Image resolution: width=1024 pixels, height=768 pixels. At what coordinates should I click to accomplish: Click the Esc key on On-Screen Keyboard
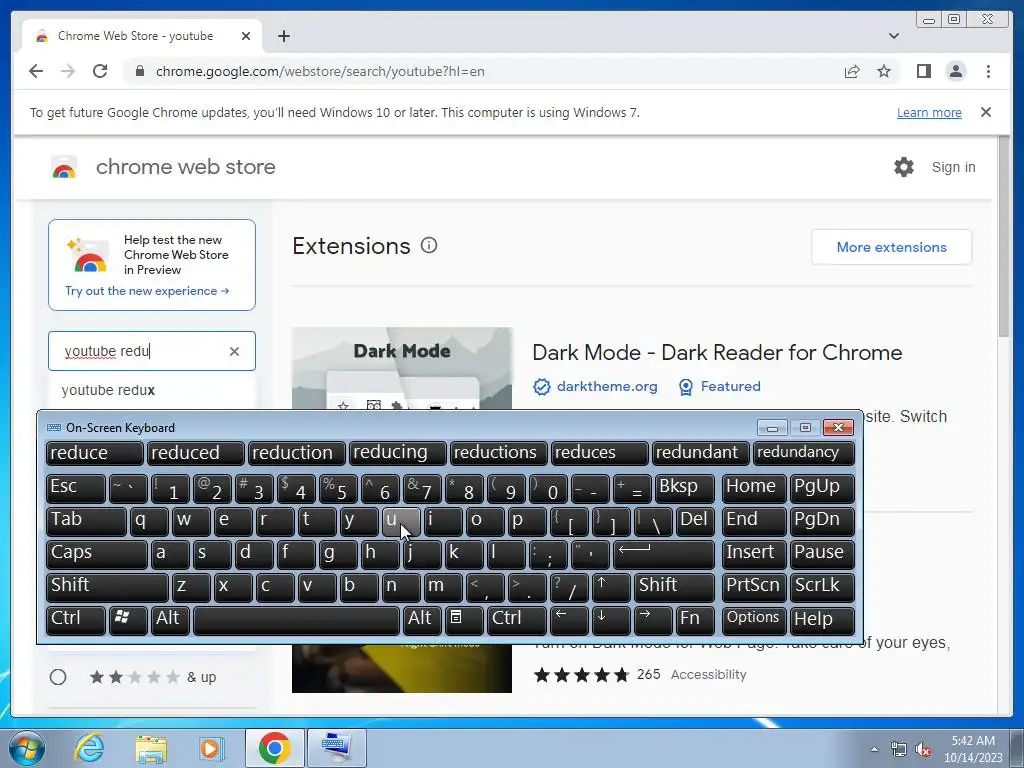click(75, 488)
